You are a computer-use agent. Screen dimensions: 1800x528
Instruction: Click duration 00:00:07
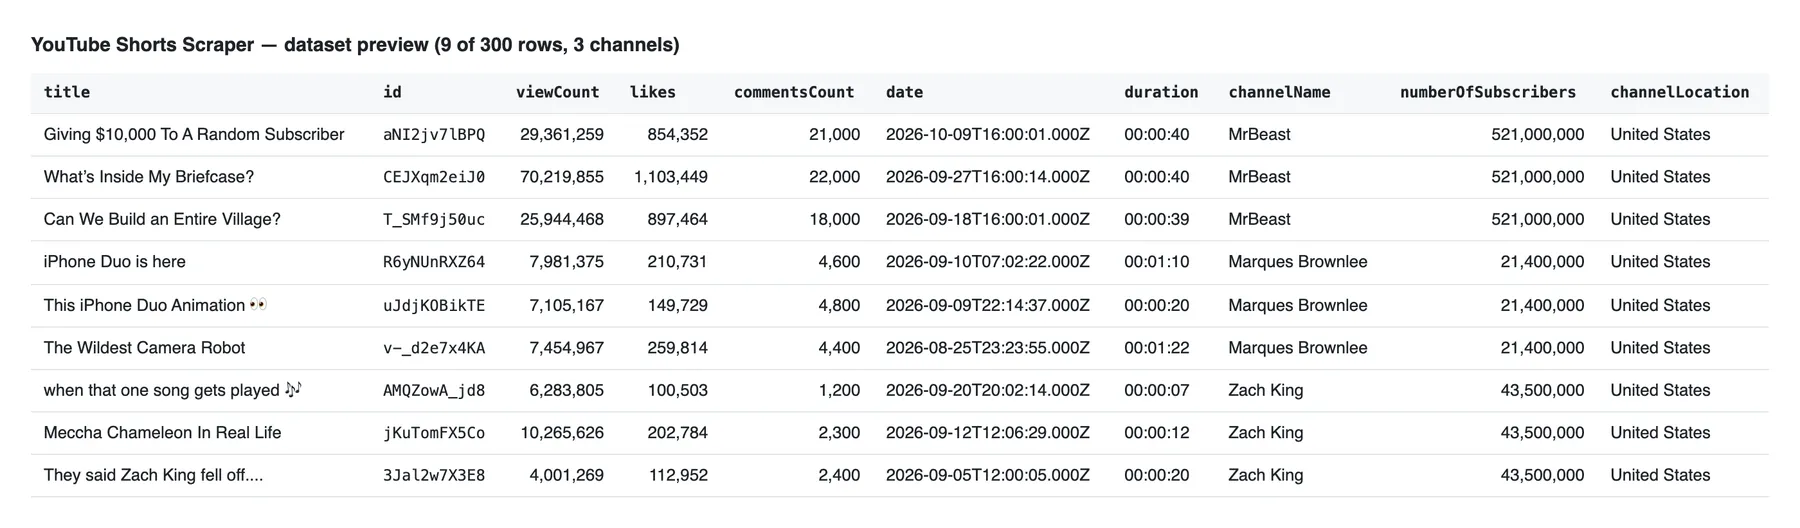tap(1157, 390)
